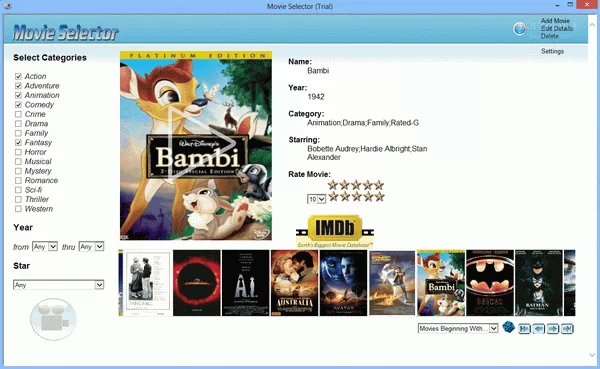Select the Australia movie thumbnail
The image size is (600, 369).
point(294,283)
